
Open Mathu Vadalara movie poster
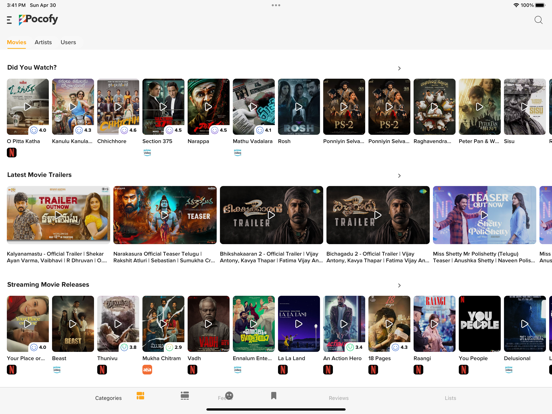[x=253, y=107]
